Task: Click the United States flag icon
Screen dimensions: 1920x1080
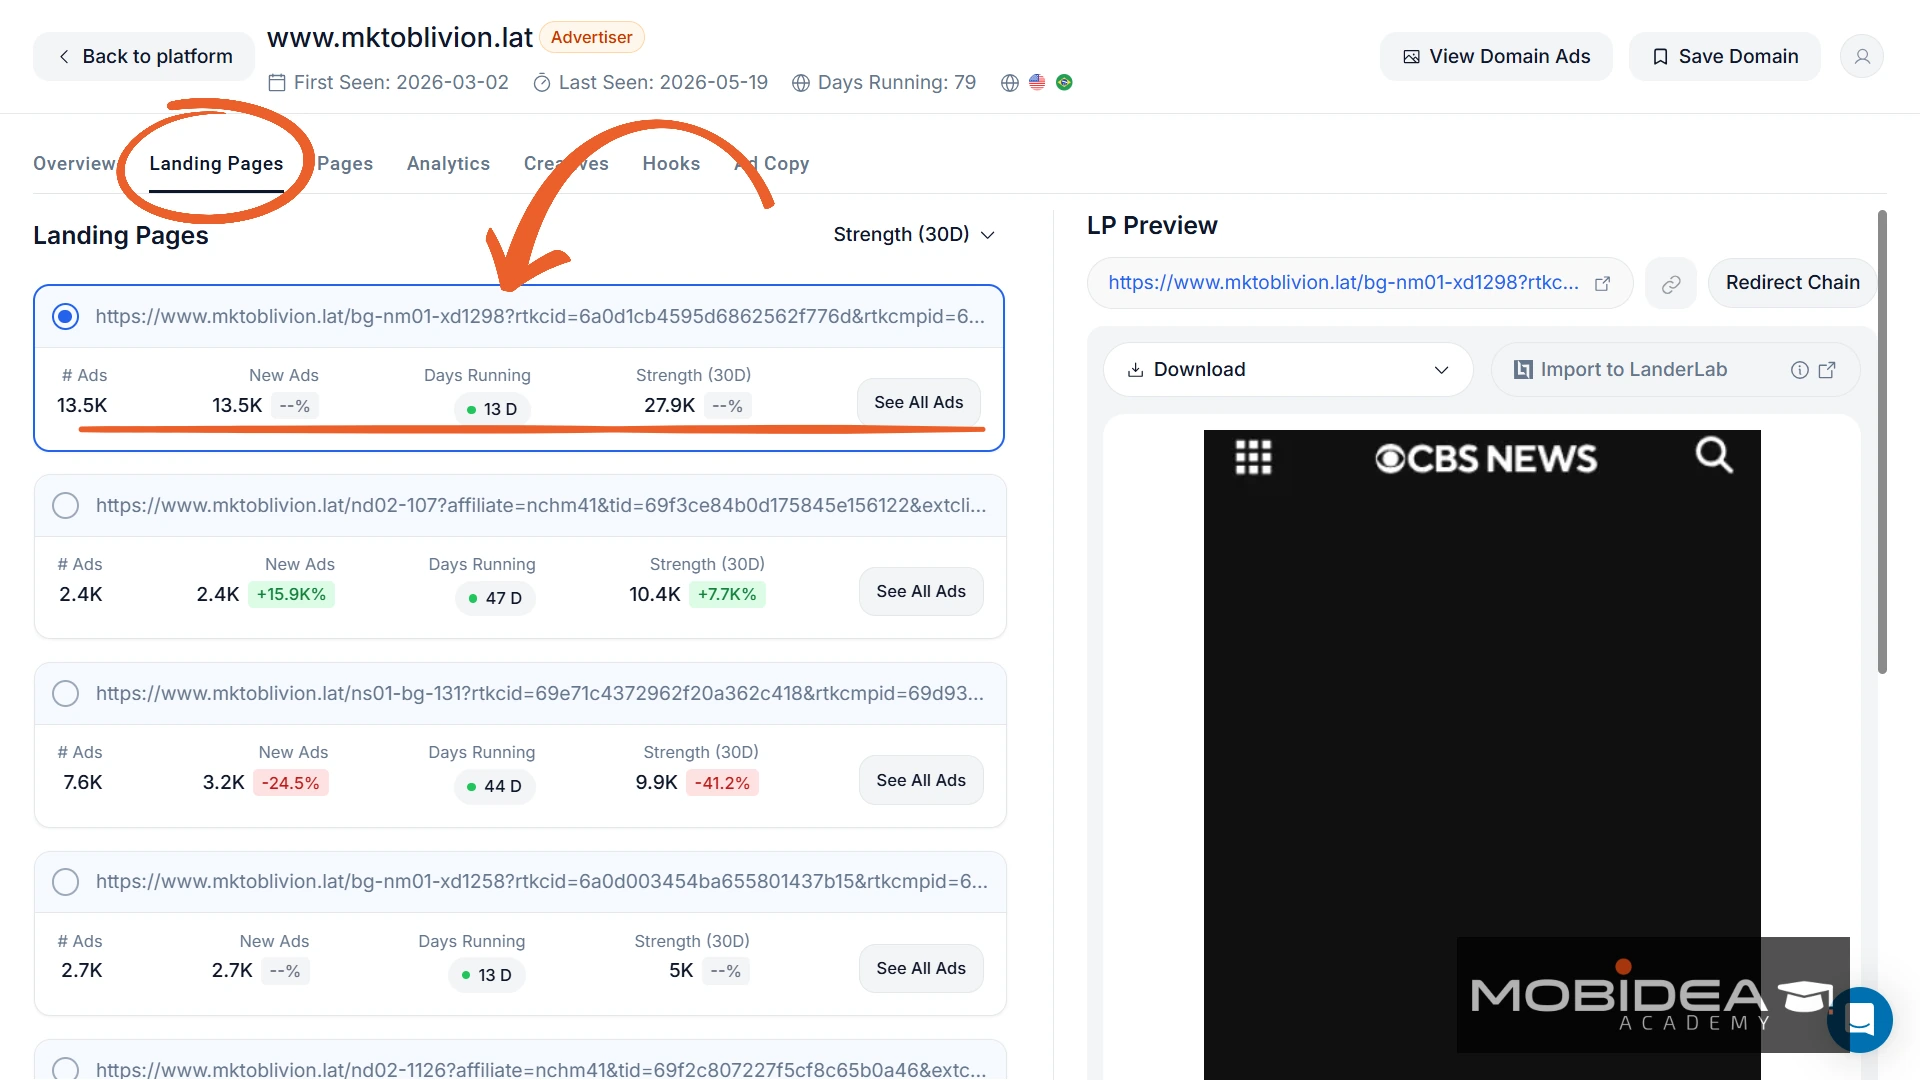Action: click(1037, 82)
